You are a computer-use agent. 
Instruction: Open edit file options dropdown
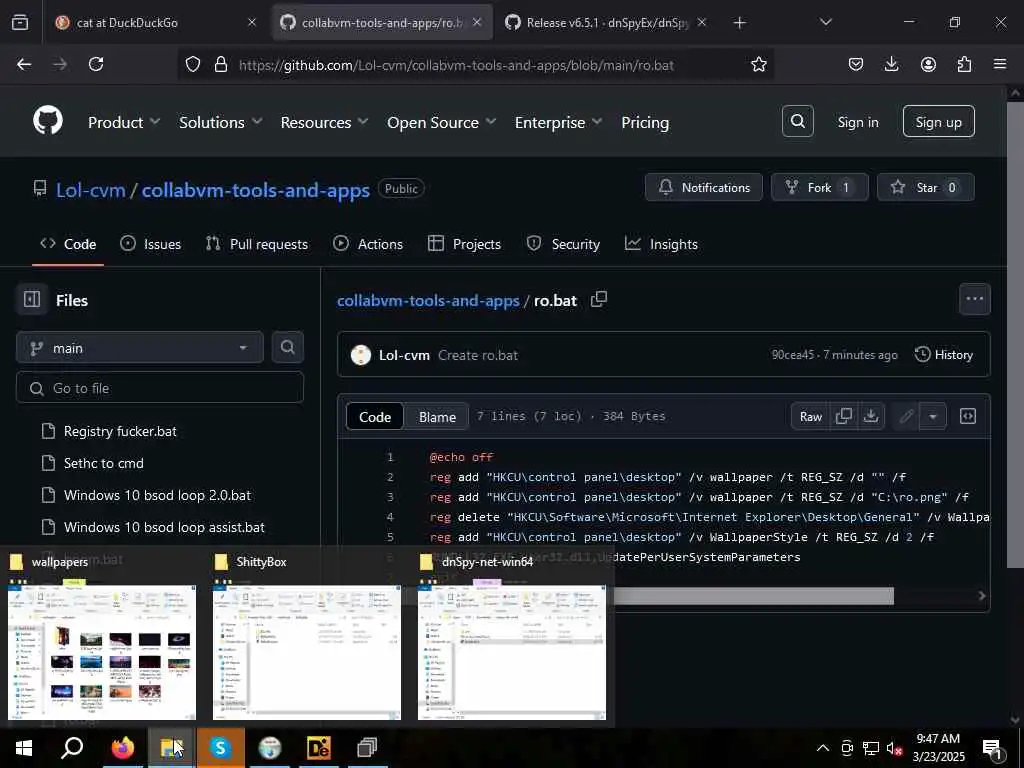tap(933, 416)
